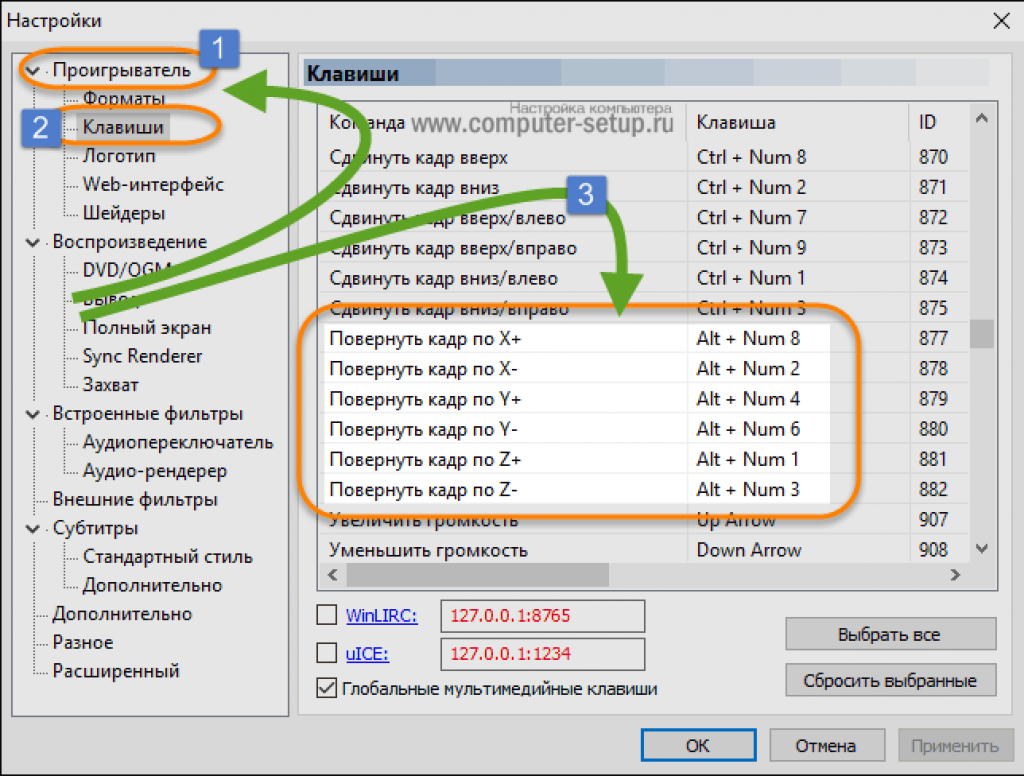Viewport: 1024px width, 776px height.
Task: Collapse the Проигрыватель tree node
Action: pyautogui.click(x=33, y=71)
